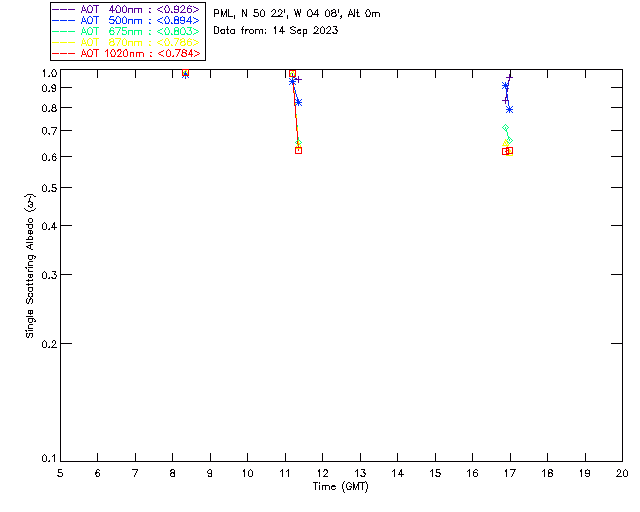Click y-axis label 0.2
Viewport: 640px width, 512px height.
pos(49,344)
